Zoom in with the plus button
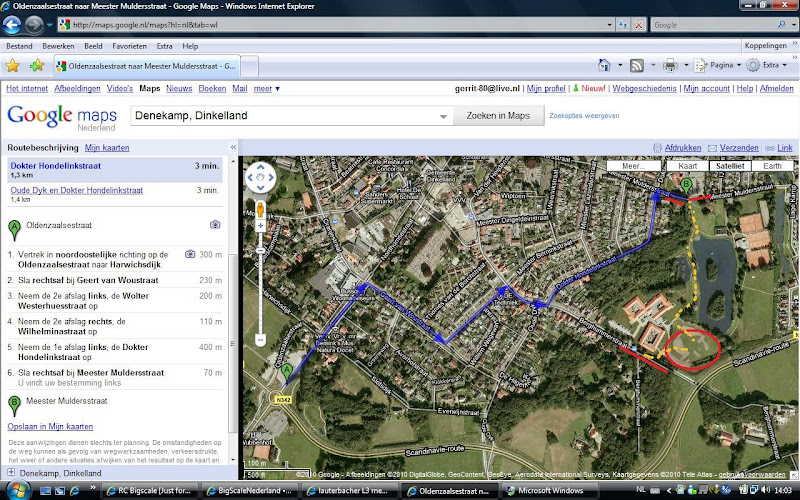 (x=260, y=226)
